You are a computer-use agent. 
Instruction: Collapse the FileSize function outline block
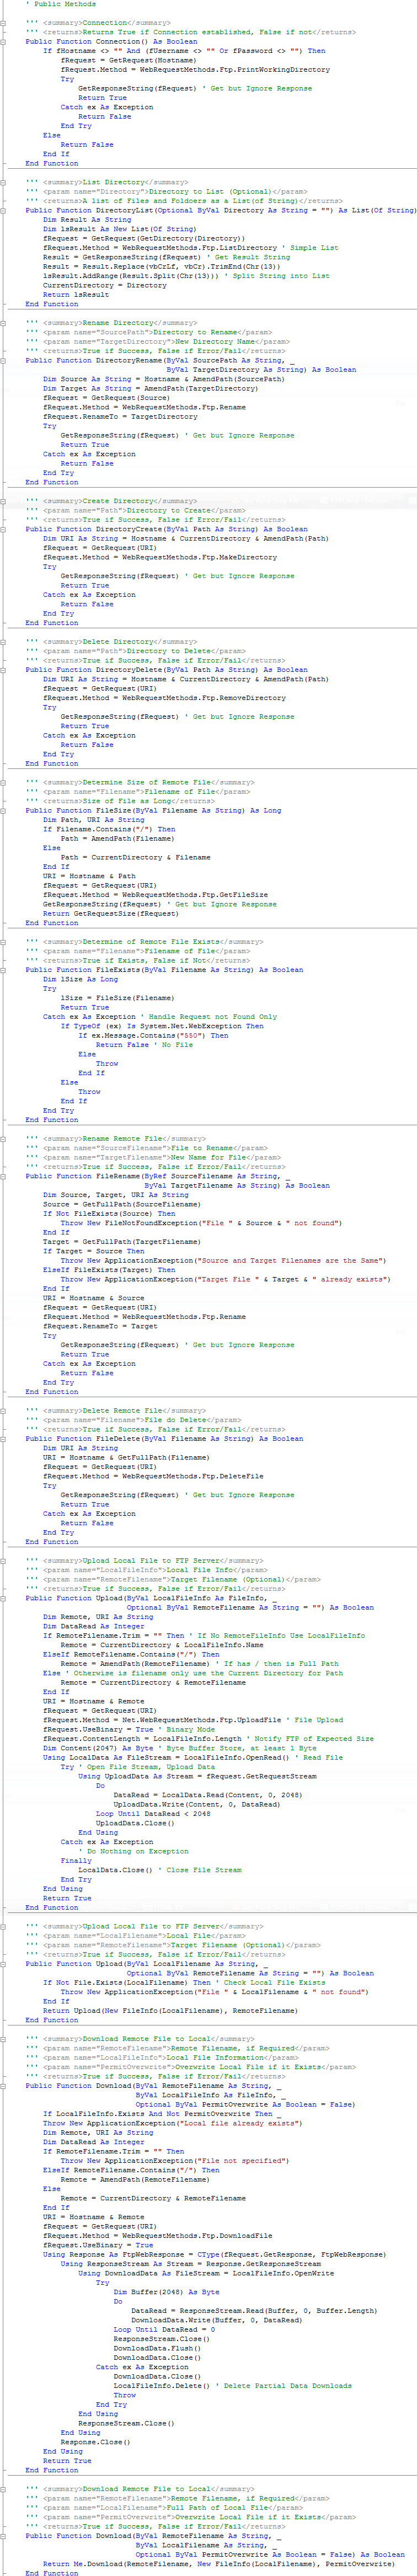pos(4,810)
